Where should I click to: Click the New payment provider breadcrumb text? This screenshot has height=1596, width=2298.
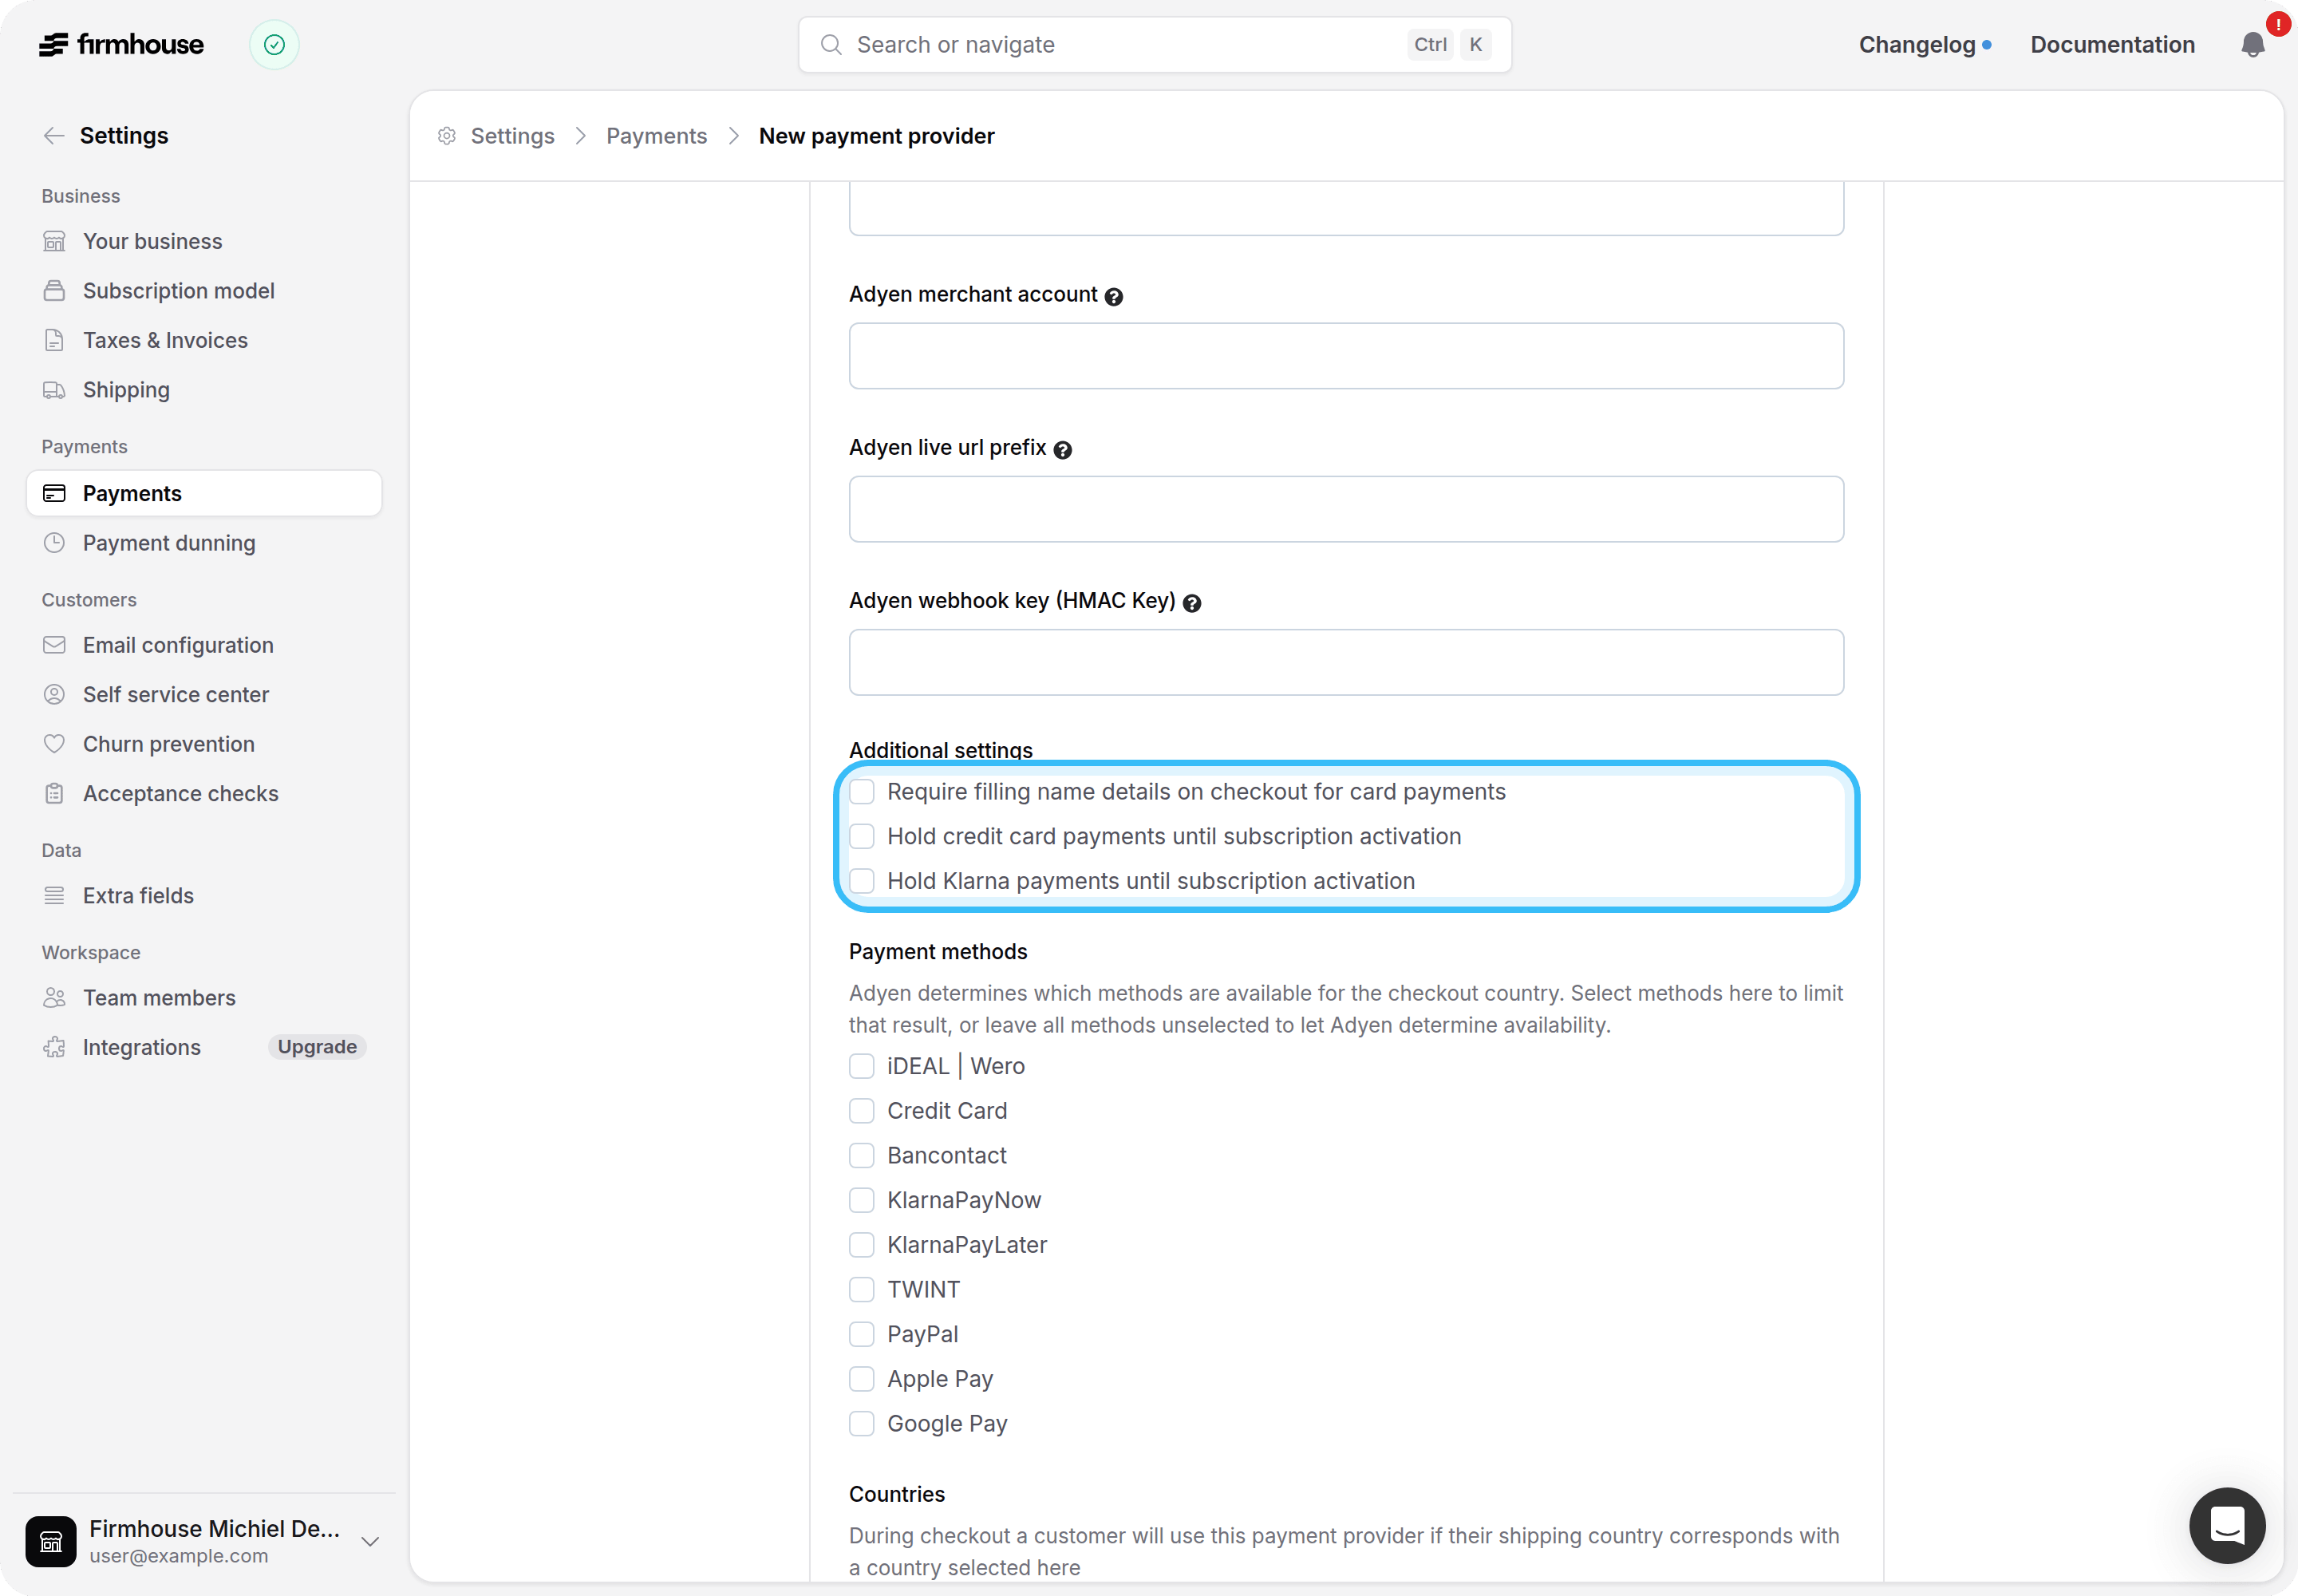pos(876,136)
